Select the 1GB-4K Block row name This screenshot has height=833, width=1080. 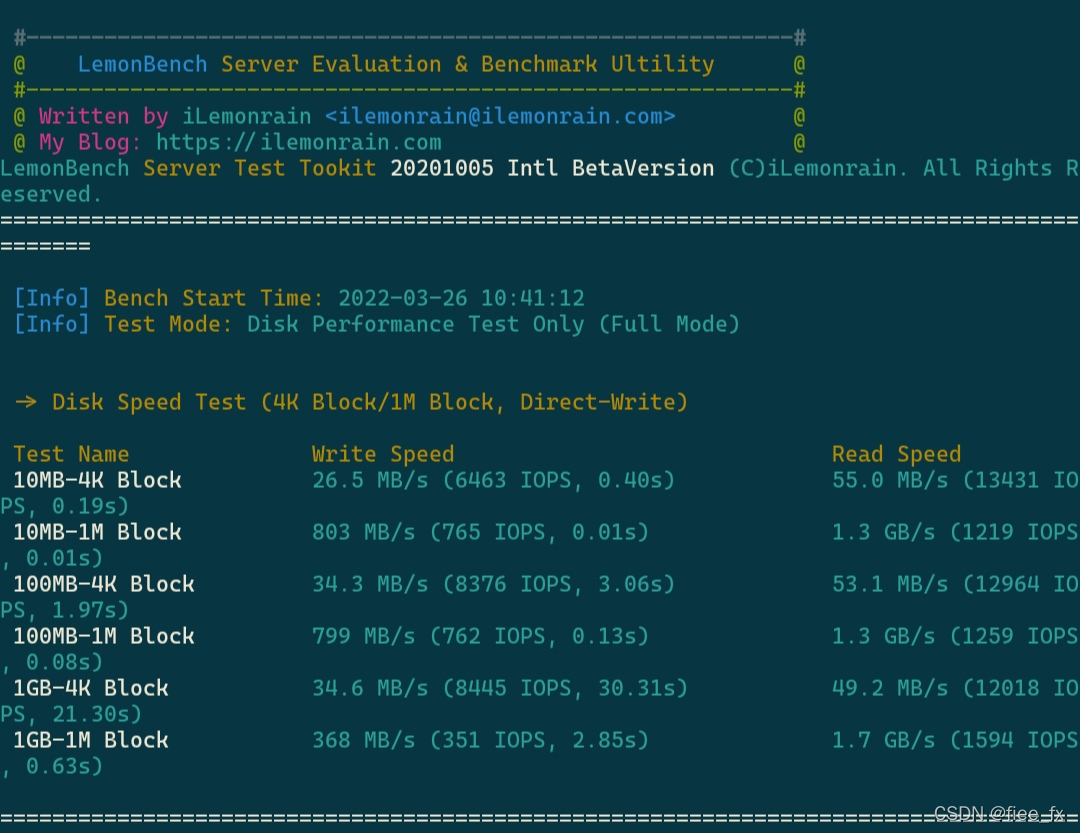click(x=90, y=688)
